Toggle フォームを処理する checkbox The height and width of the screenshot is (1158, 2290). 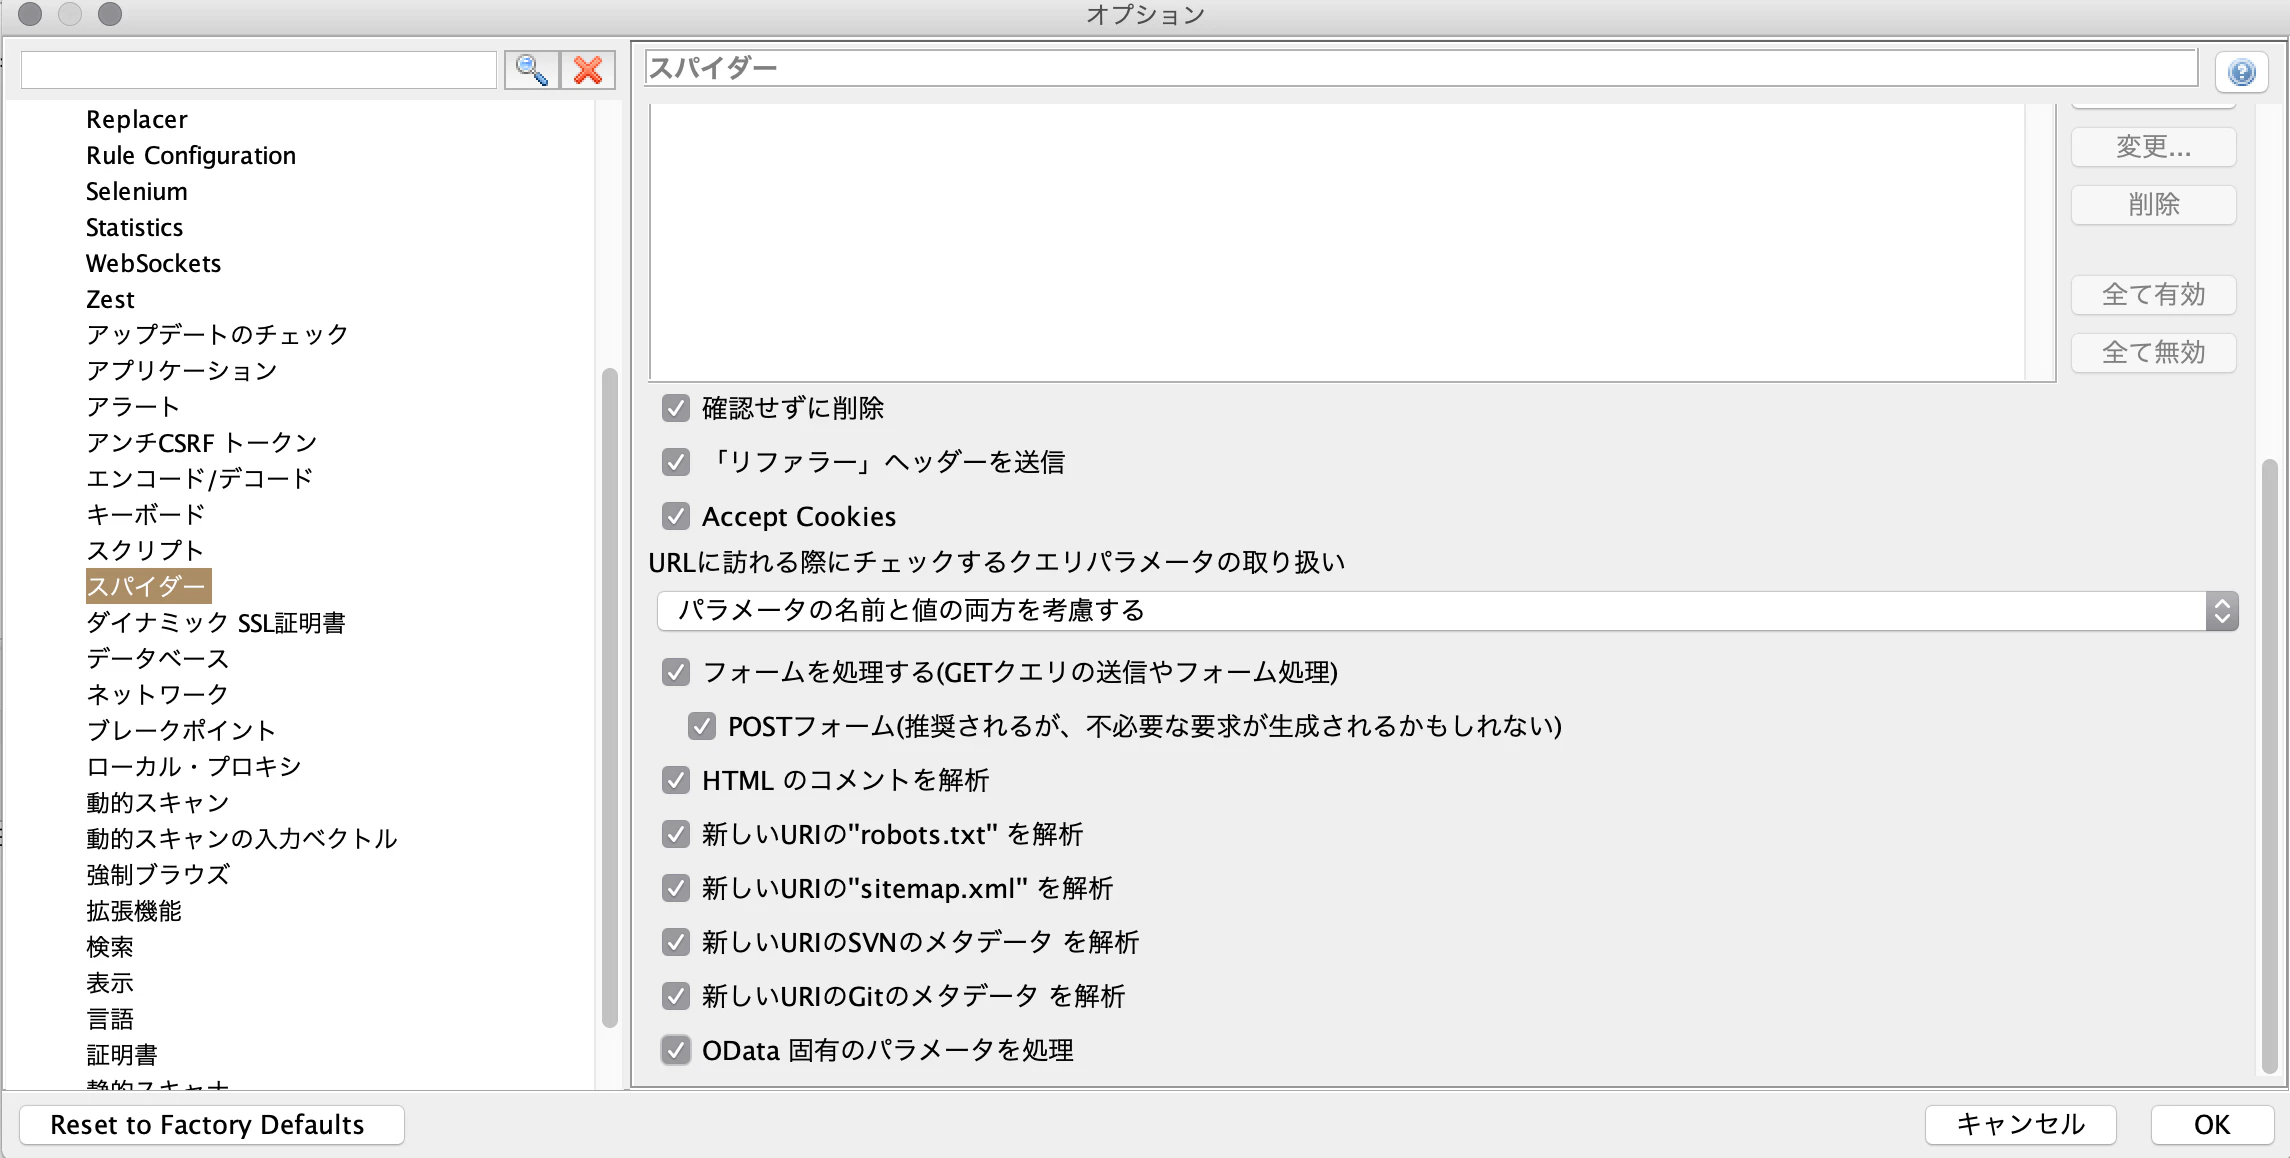676,672
